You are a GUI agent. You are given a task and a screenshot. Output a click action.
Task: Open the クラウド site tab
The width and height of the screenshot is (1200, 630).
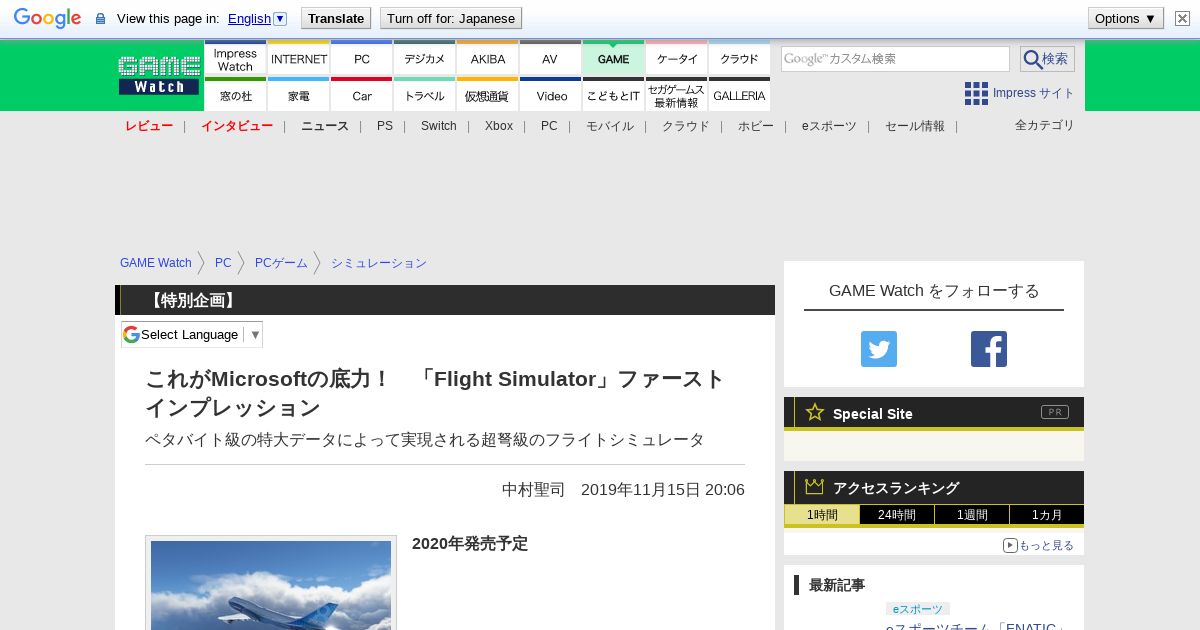739,59
